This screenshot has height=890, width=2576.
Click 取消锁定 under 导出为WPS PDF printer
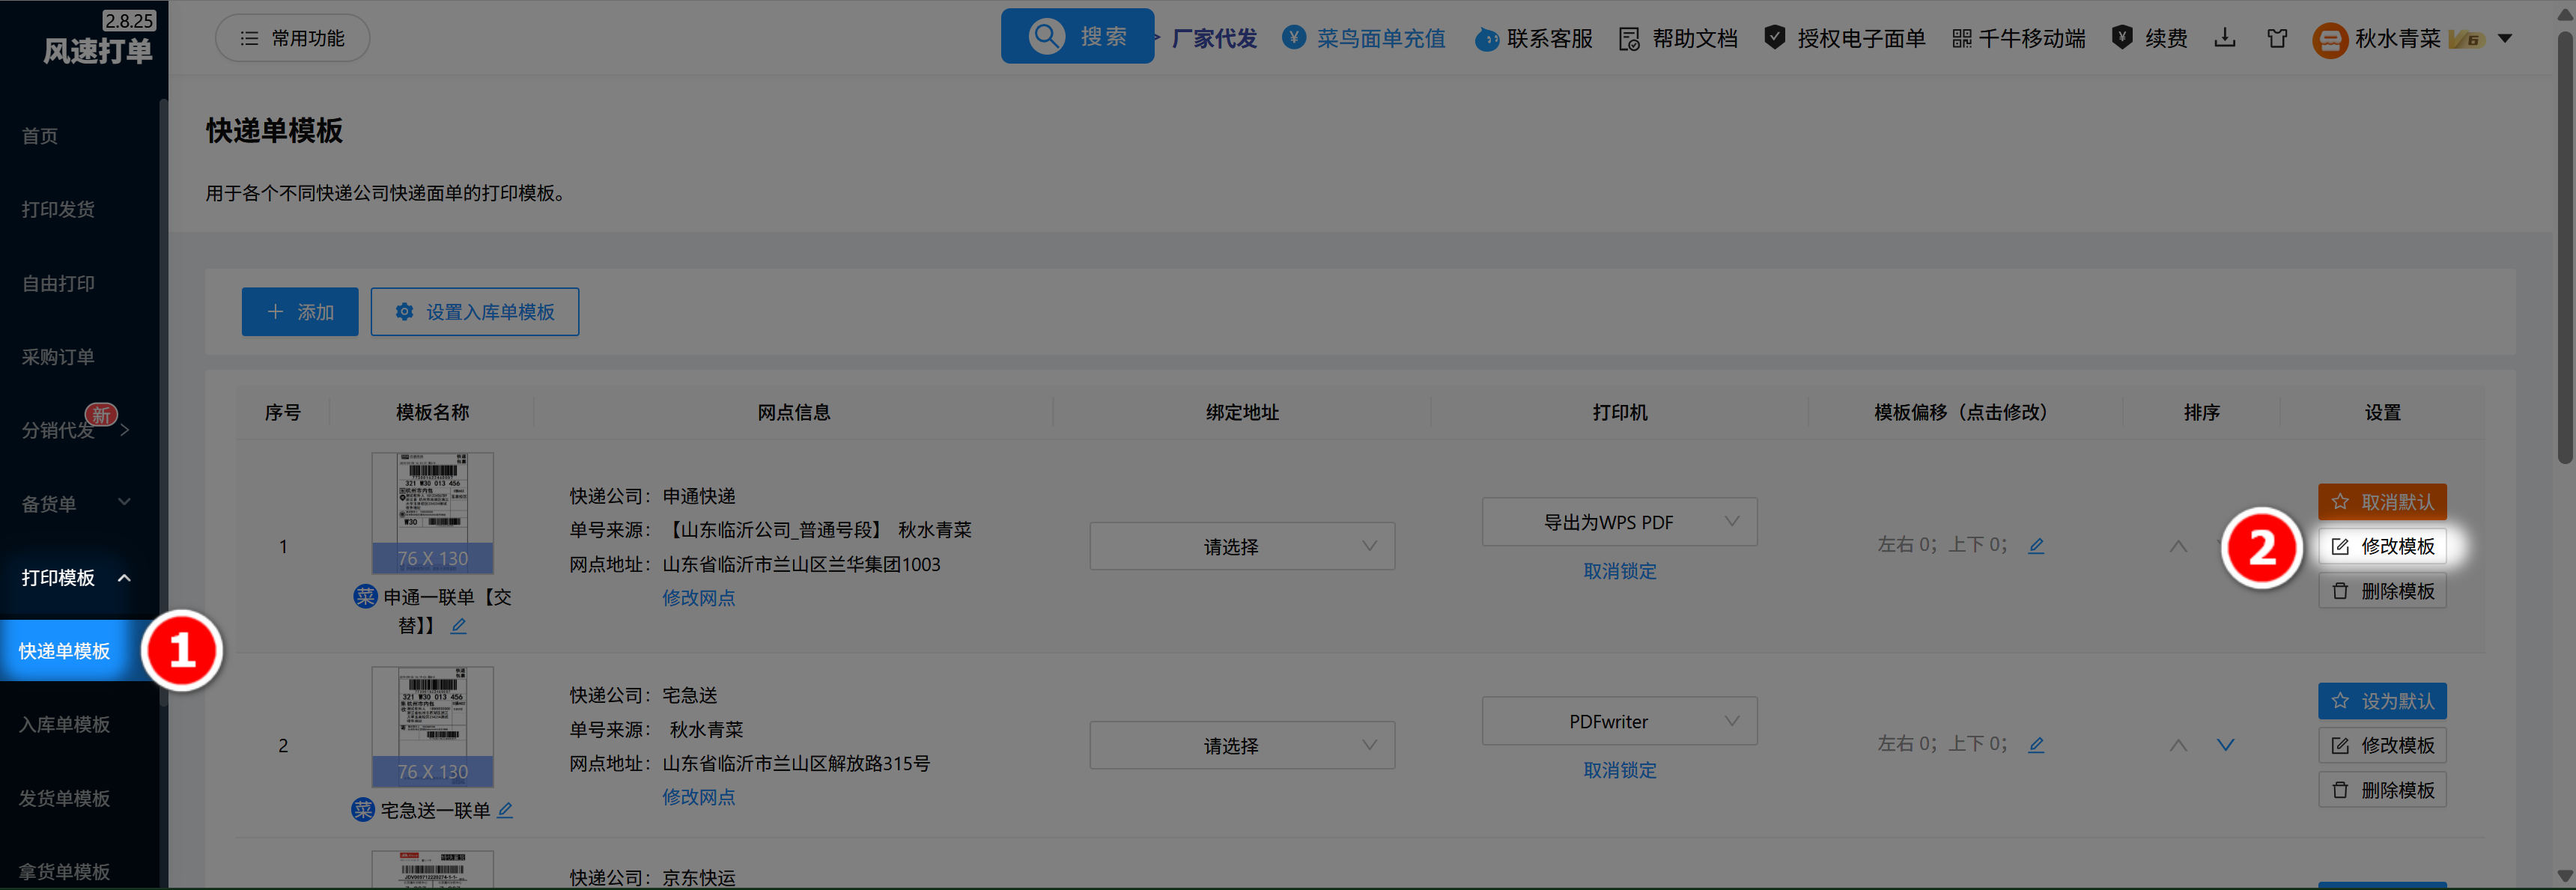coord(1619,571)
